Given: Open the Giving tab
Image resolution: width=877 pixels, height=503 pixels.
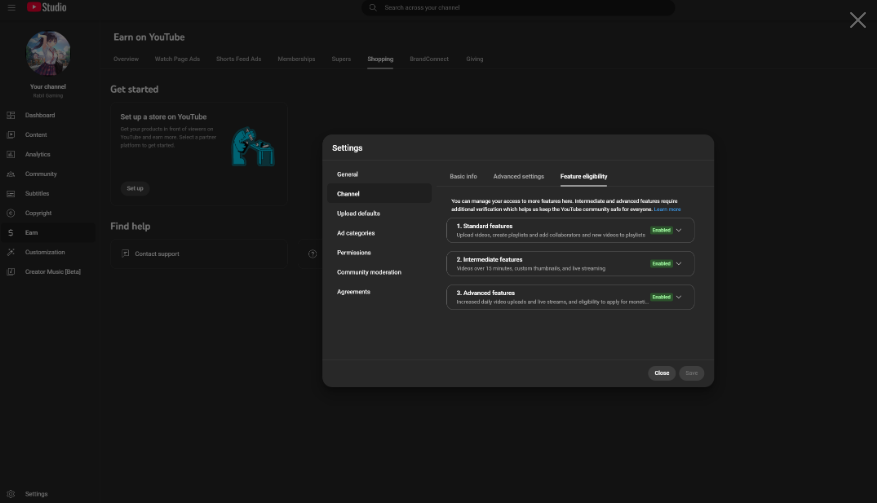Looking at the screenshot, I should [474, 59].
